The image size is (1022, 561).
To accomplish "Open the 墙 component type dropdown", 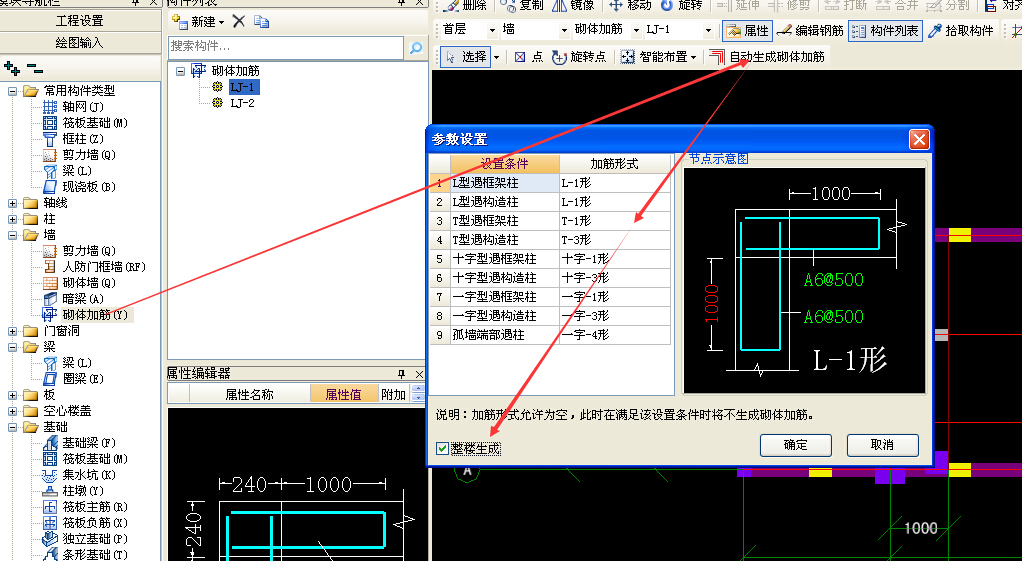I will pyautogui.click(x=564, y=30).
